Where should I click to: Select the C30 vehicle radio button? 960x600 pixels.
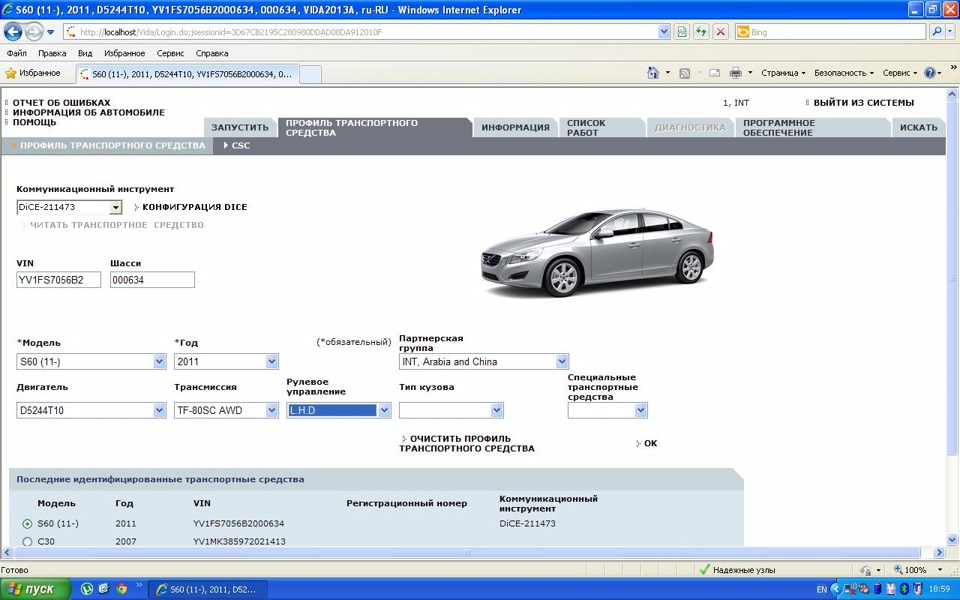(x=27, y=542)
